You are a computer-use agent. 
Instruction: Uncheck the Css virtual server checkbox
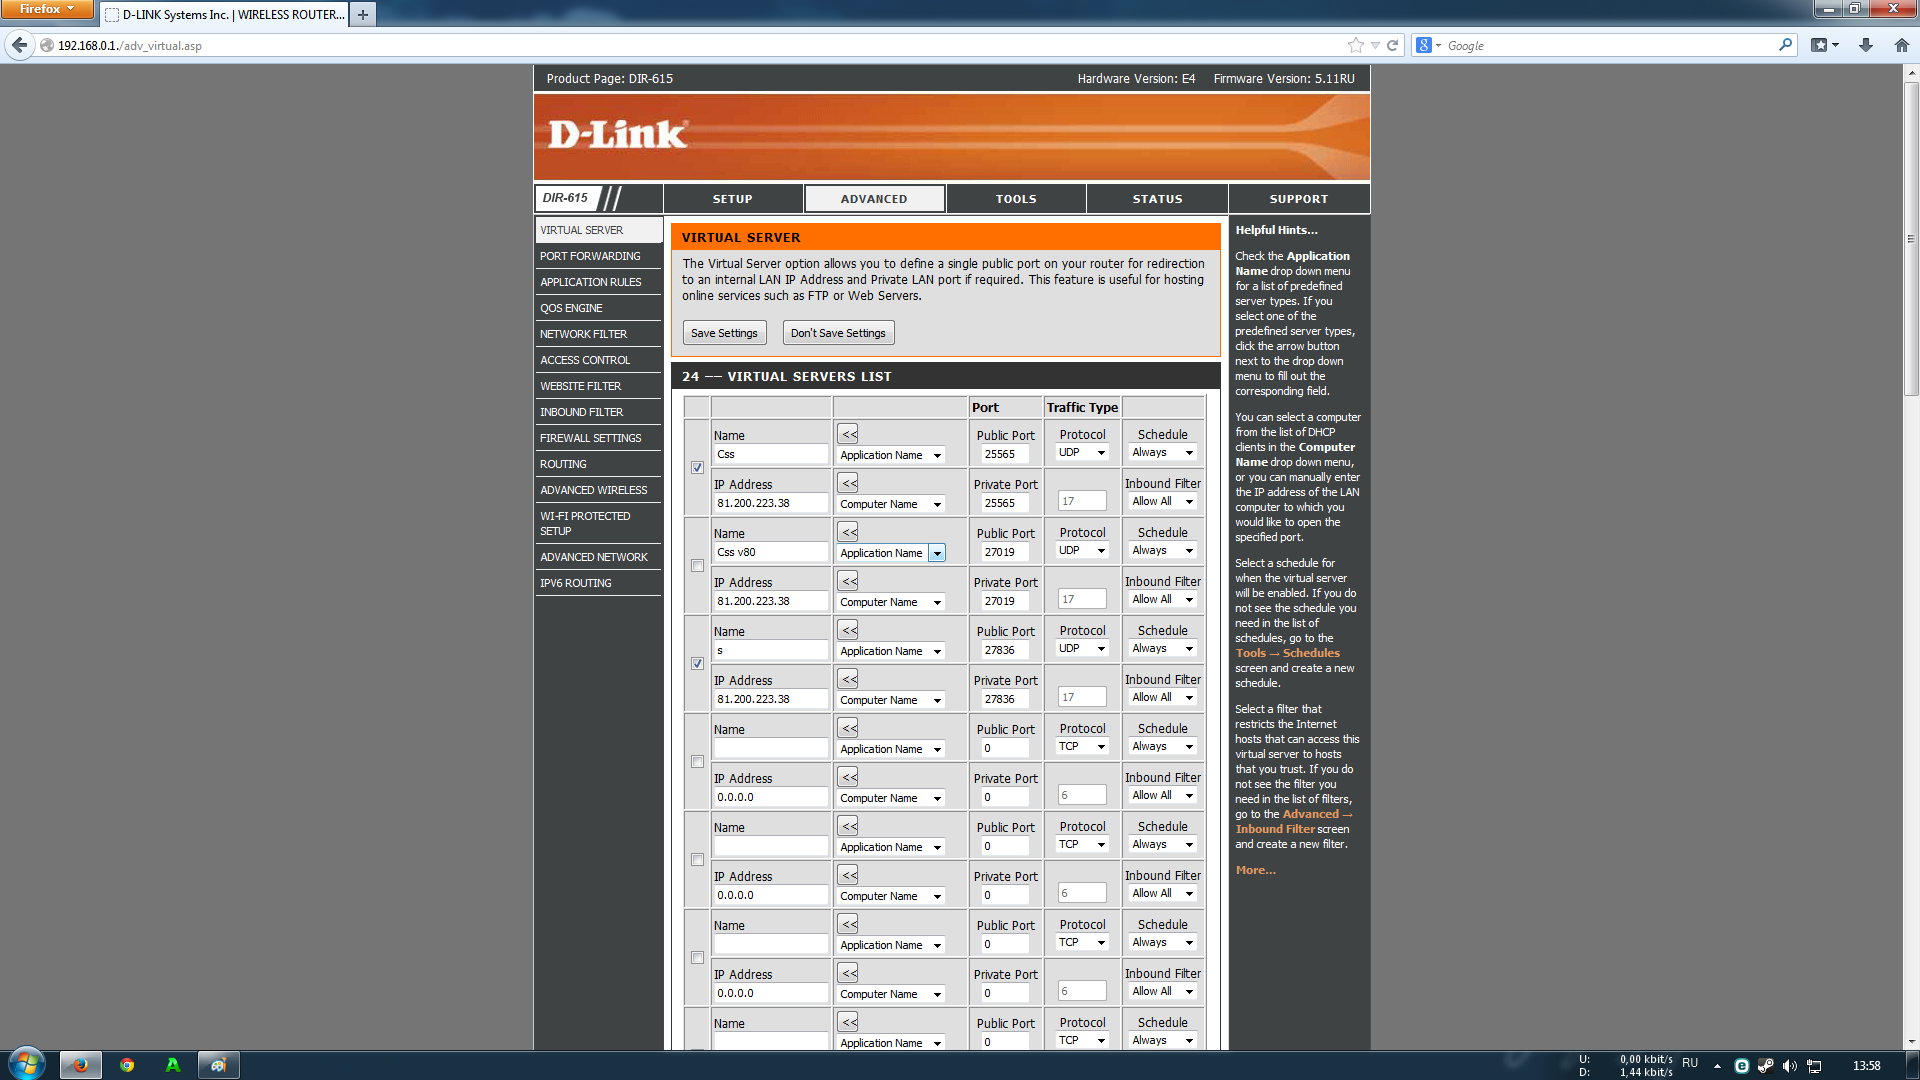click(697, 468)
